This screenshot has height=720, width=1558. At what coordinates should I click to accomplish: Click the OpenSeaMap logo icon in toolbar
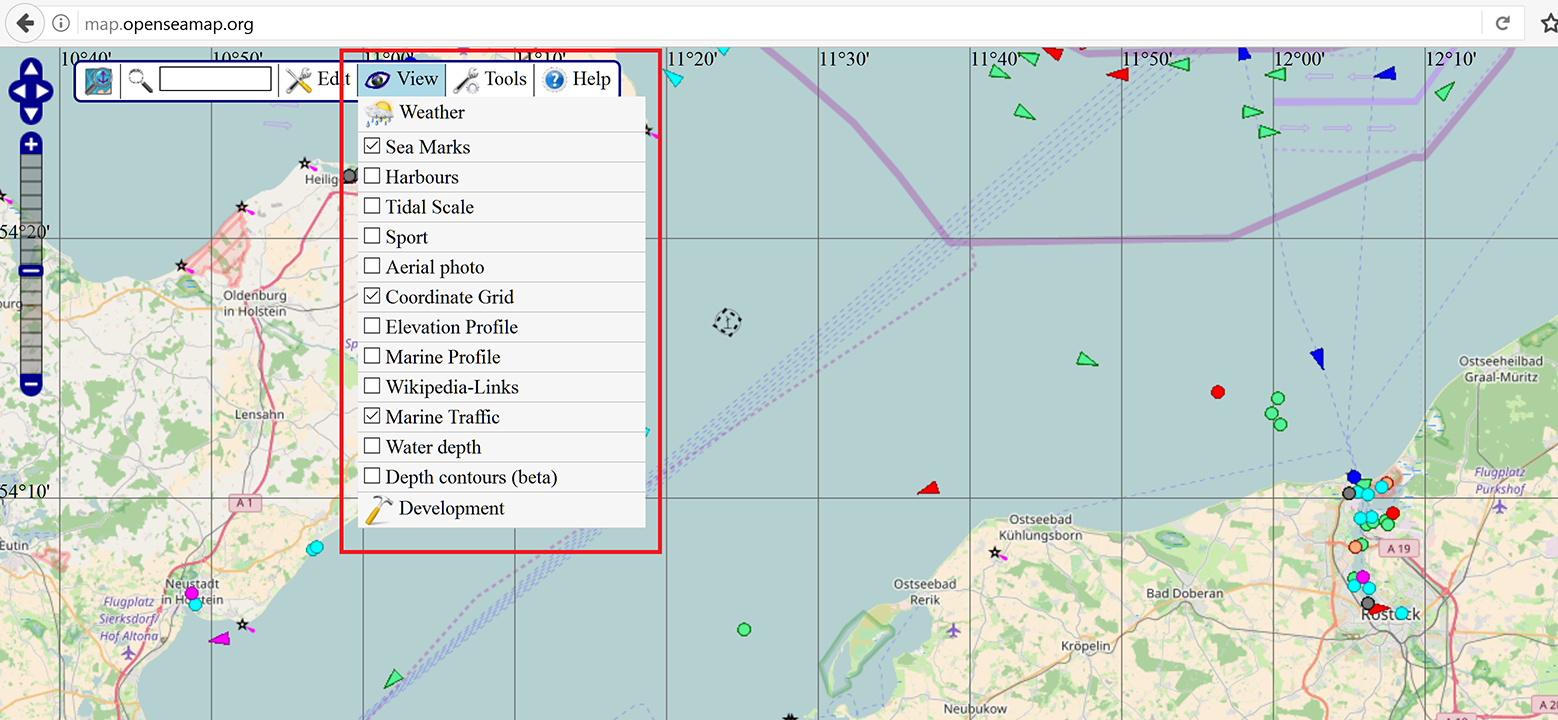(x=99, y=81)
